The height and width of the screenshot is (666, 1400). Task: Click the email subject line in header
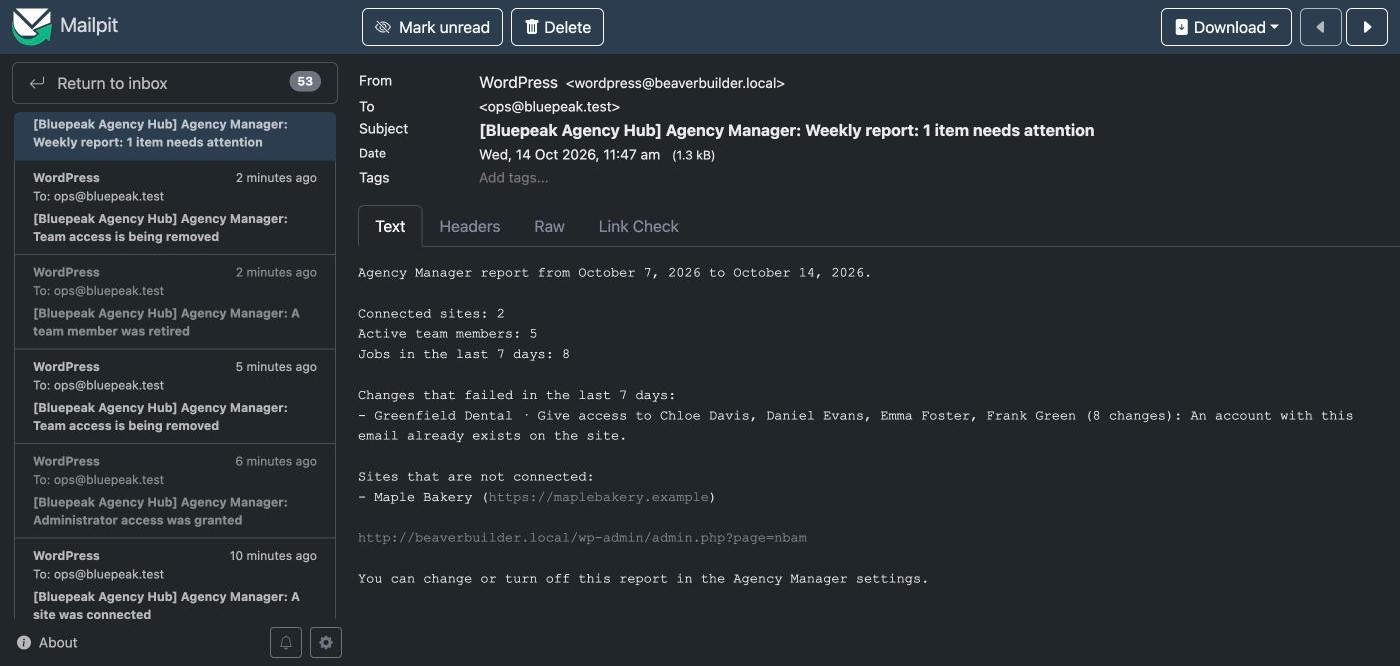[786, 130]
